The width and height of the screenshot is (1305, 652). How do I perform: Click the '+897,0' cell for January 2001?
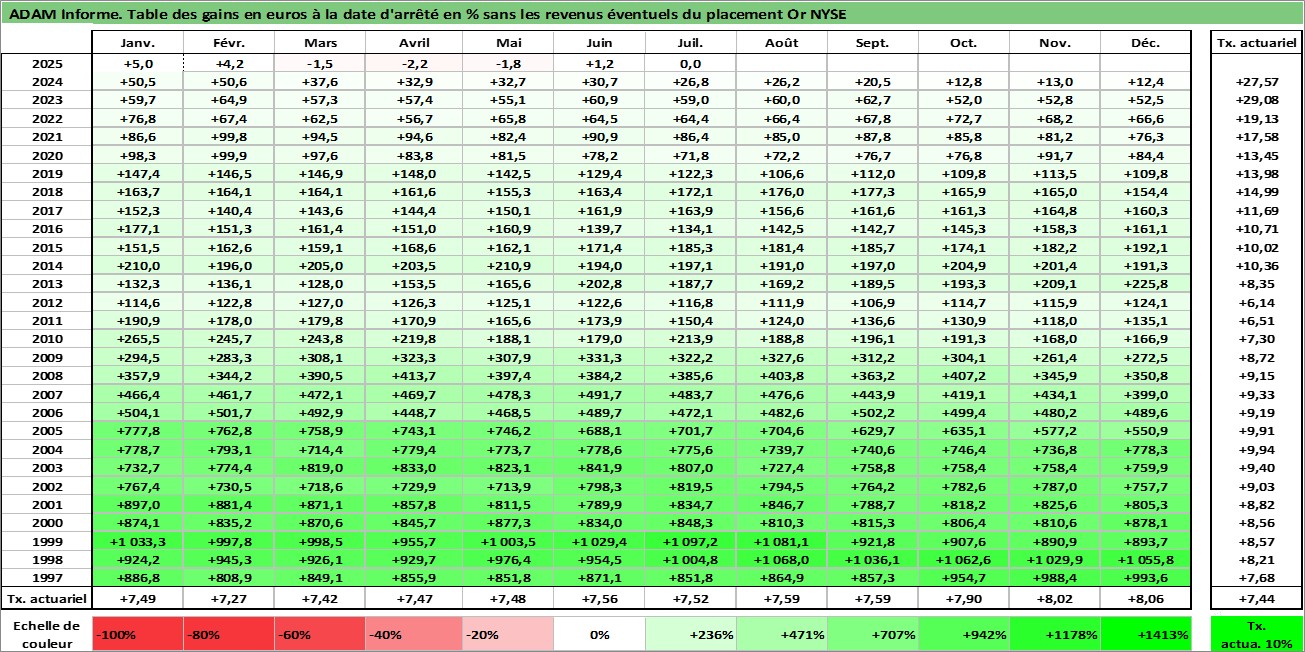click(x=138, y=504)
